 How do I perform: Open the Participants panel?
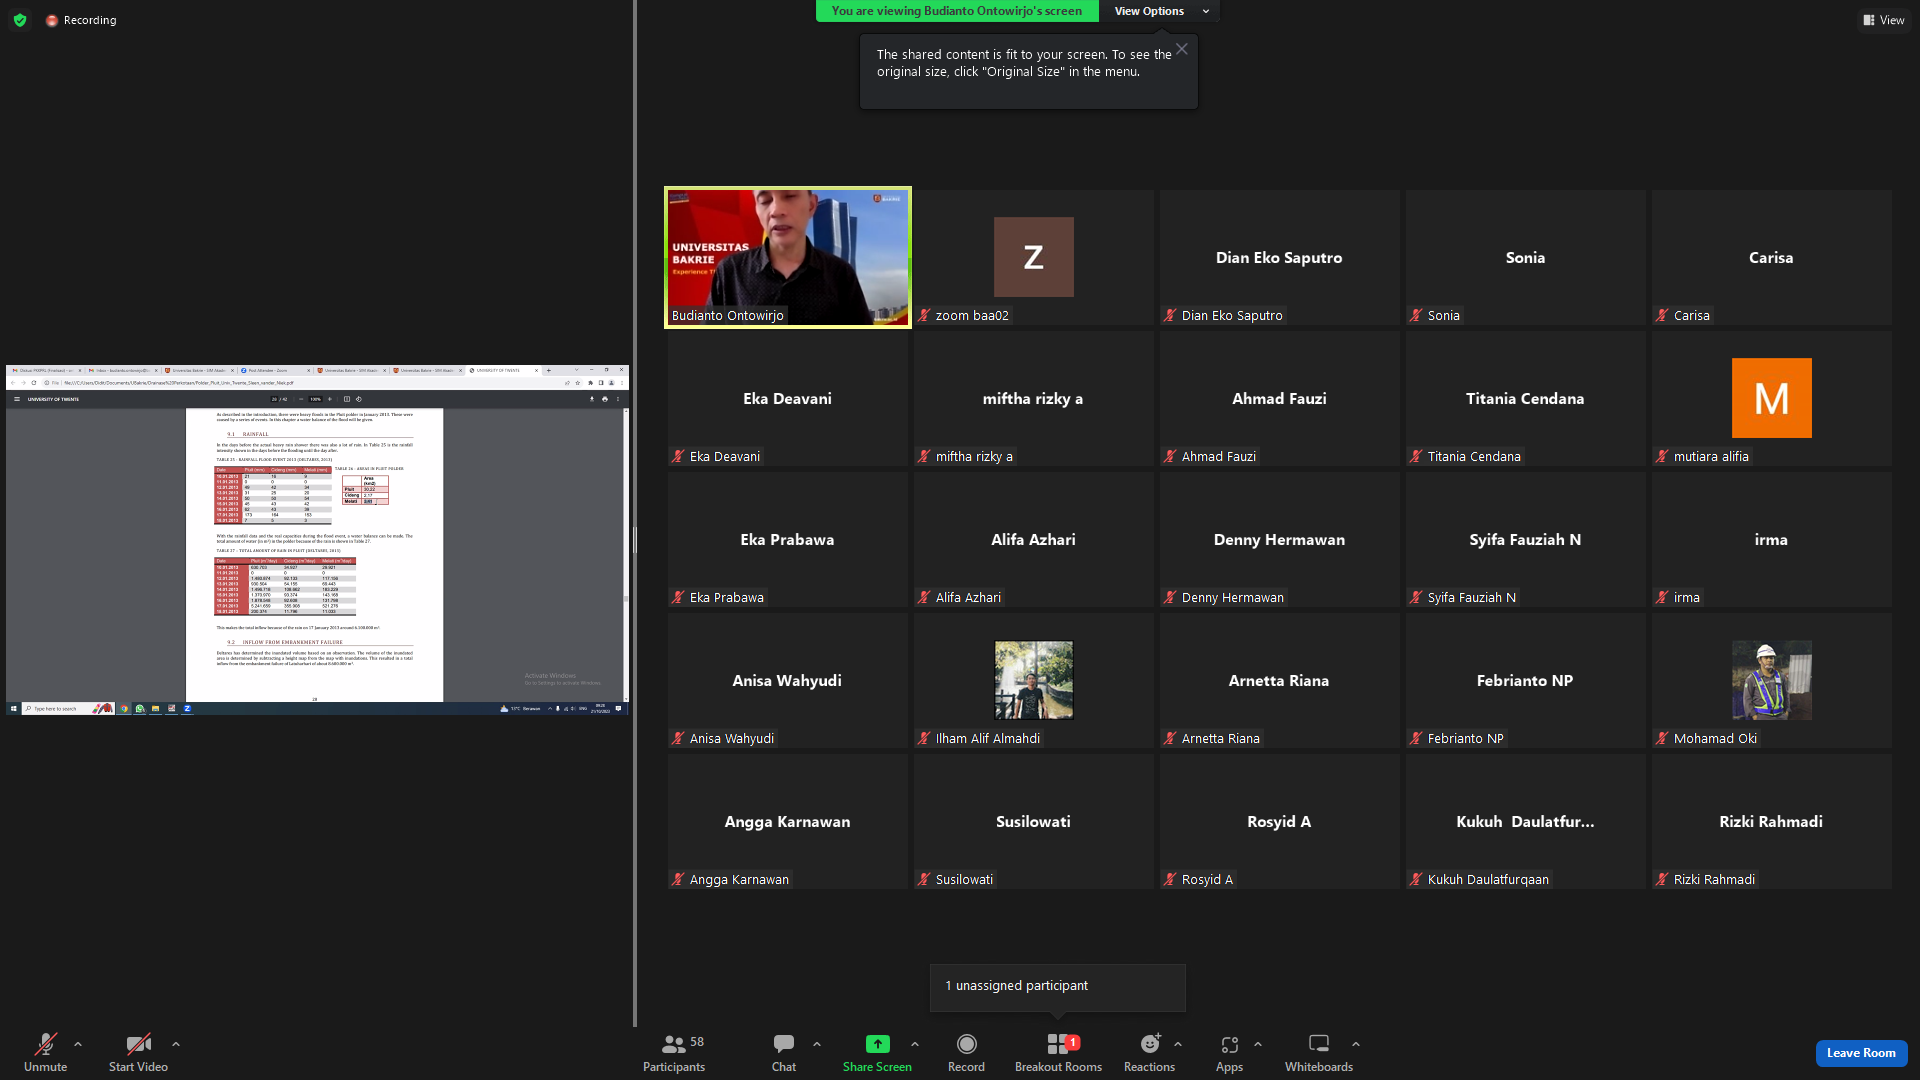(674, 1052)
